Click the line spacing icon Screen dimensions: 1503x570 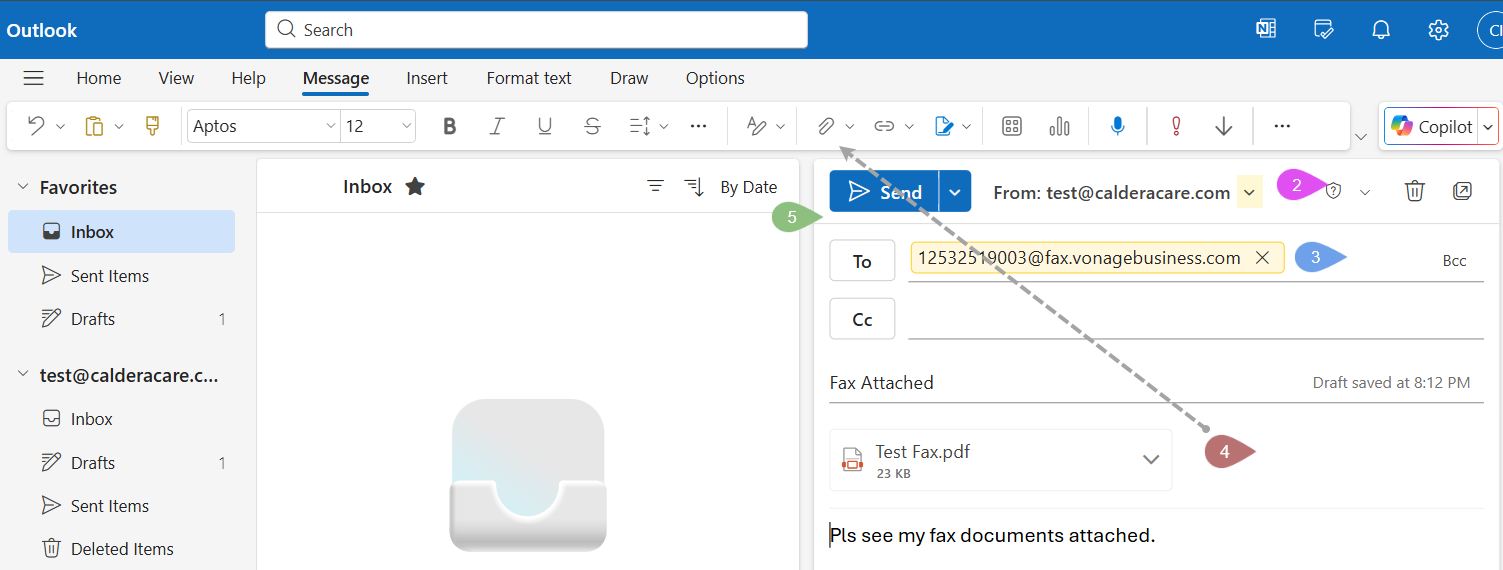click(640, 126)
